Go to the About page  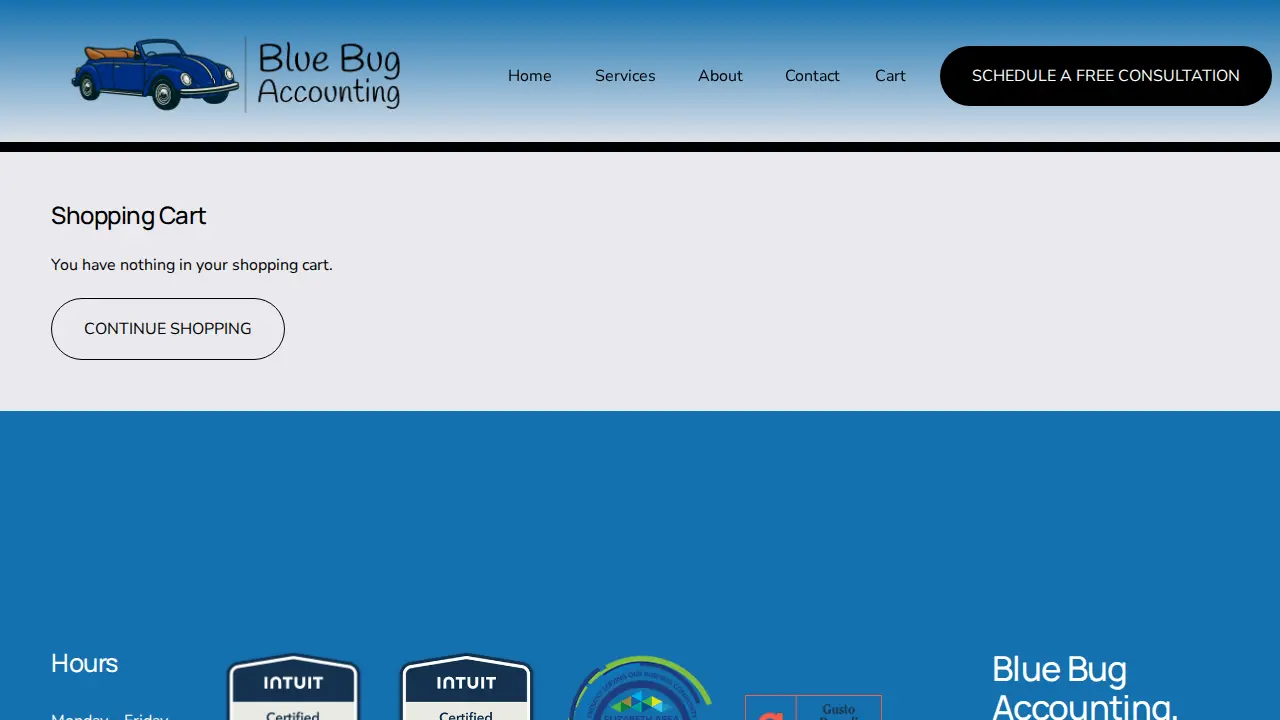(720, 76)
